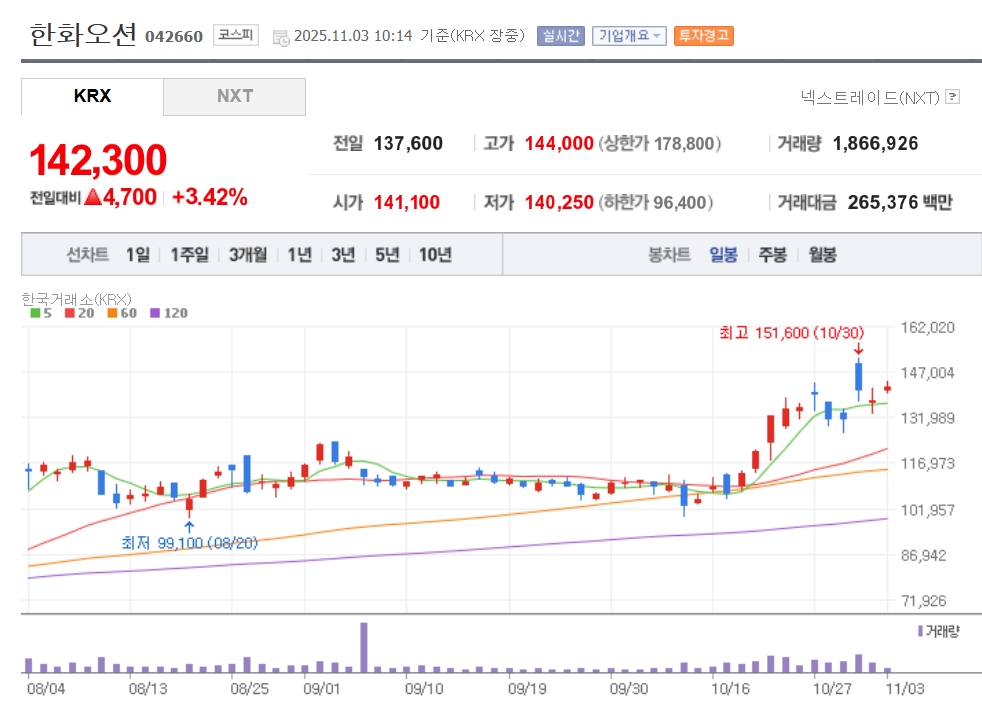Click the previous close value 137,600

(408, 143)
